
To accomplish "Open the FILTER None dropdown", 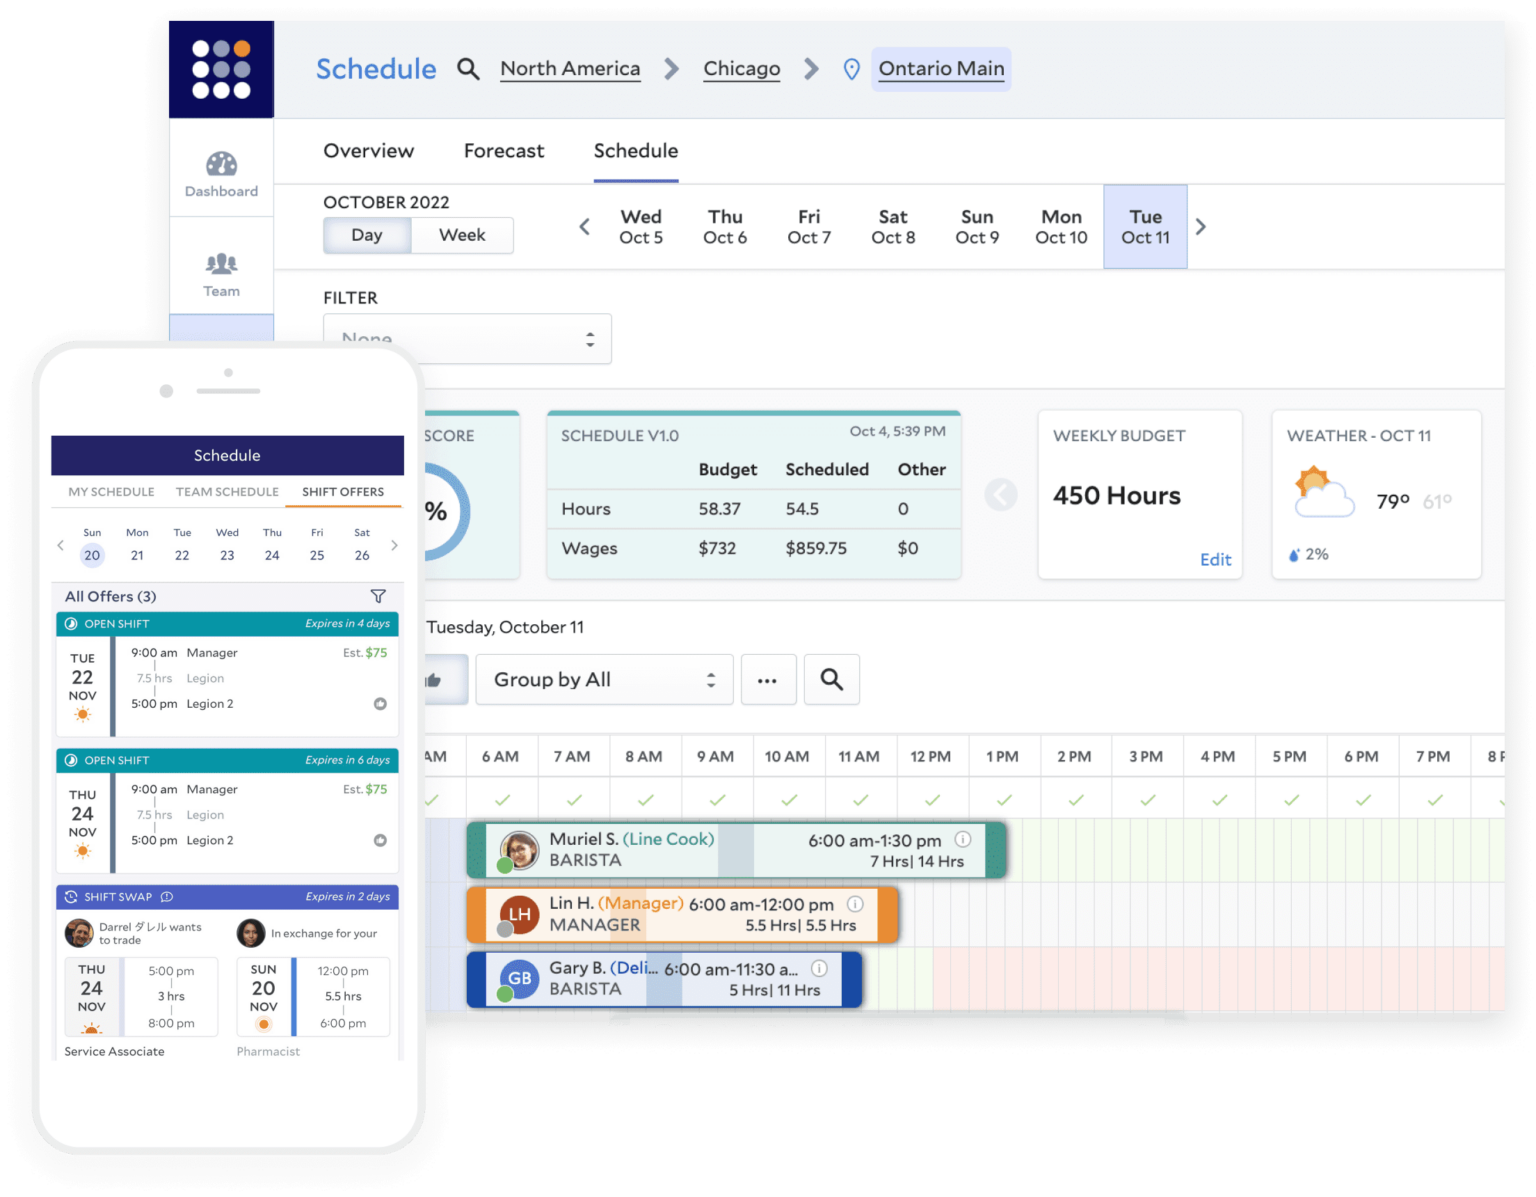I will click(x=466, y=339).
